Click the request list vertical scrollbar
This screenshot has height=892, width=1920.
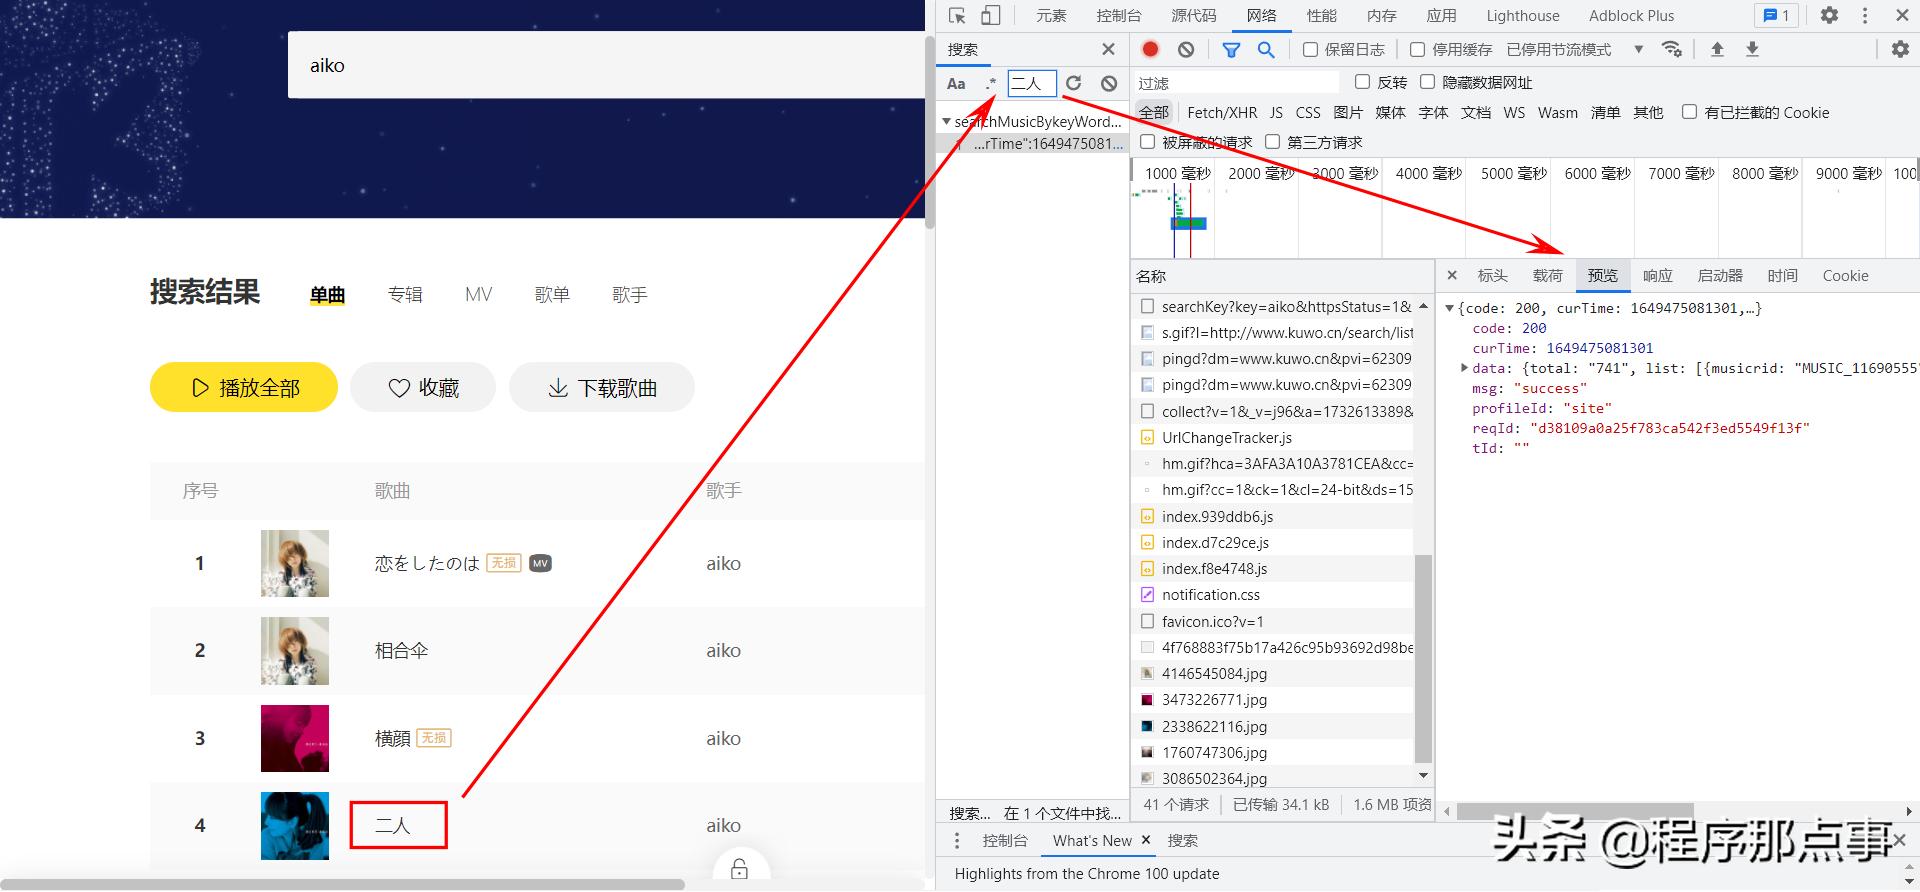1423,658
